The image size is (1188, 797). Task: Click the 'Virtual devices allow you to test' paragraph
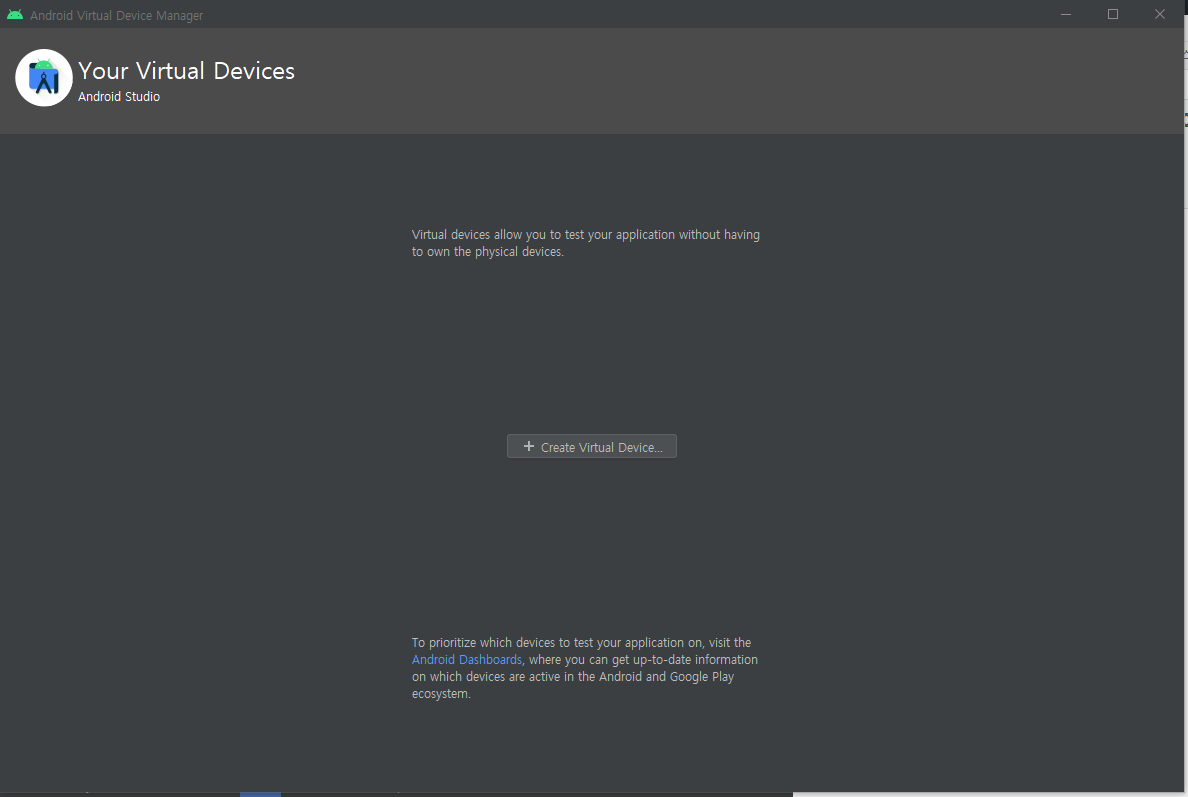pyautogui.click(x=586, y=243)
